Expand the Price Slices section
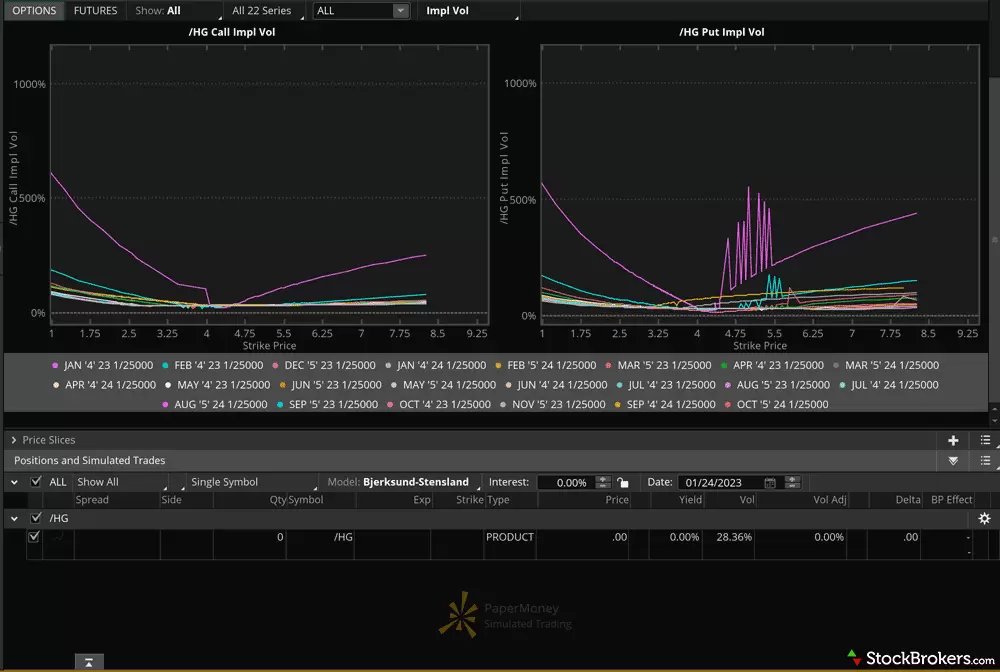The height and width of the screenshot is (672, 1000). (x=14, y=440)
